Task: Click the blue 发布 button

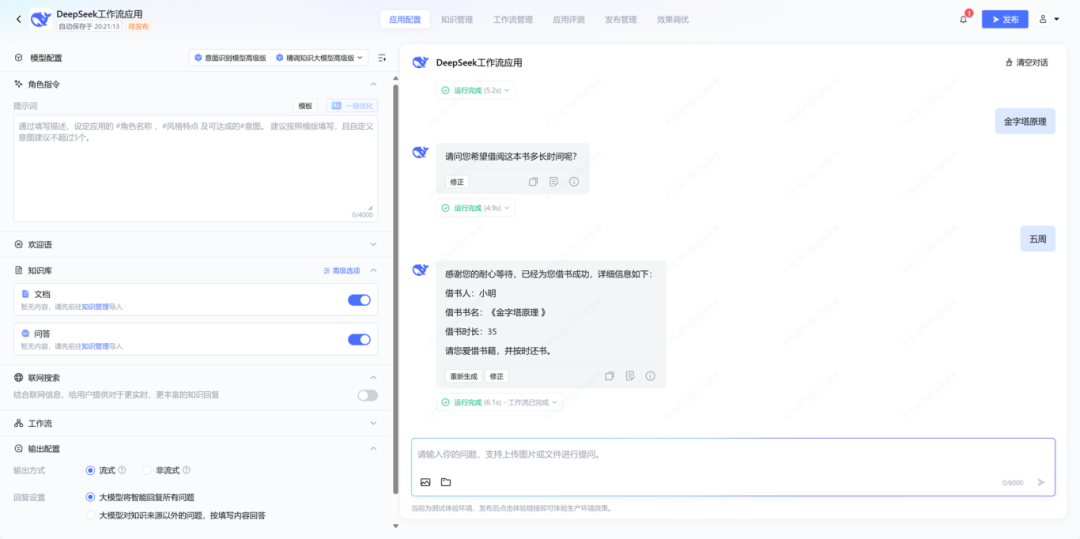Action: pyautogui.click(x=1005, y=19)
